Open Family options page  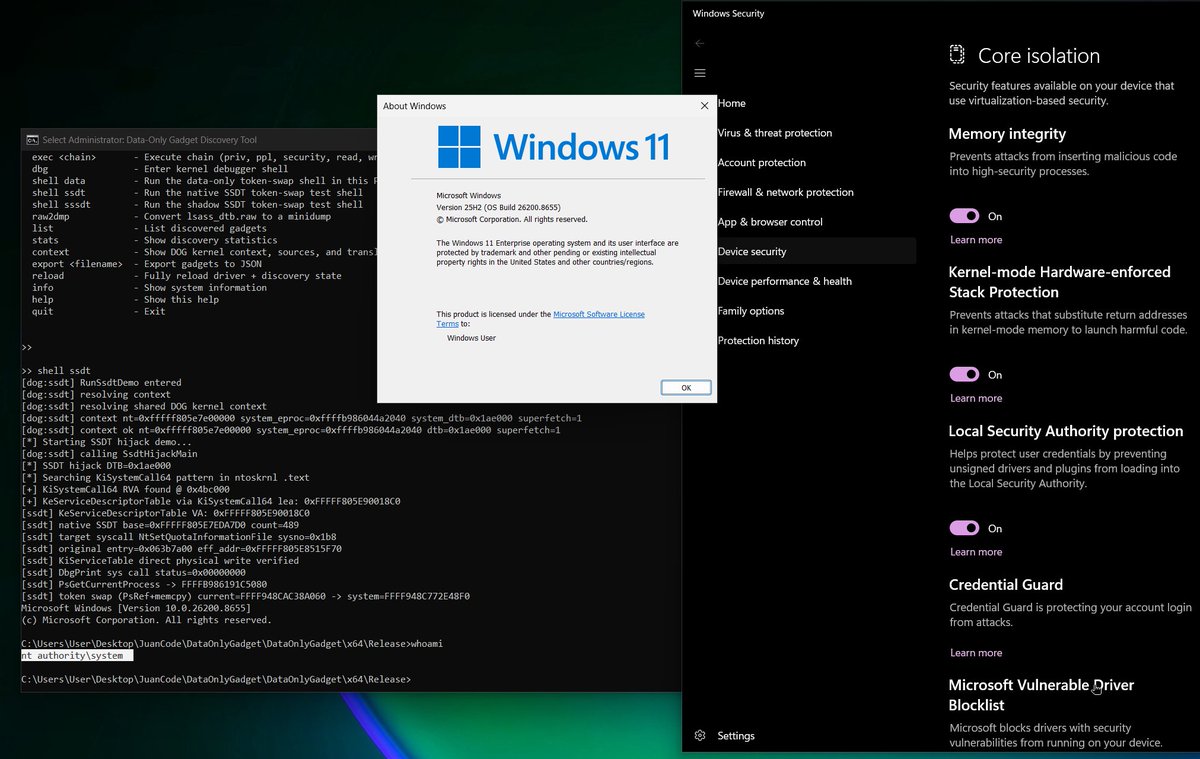tap(751, 311)
